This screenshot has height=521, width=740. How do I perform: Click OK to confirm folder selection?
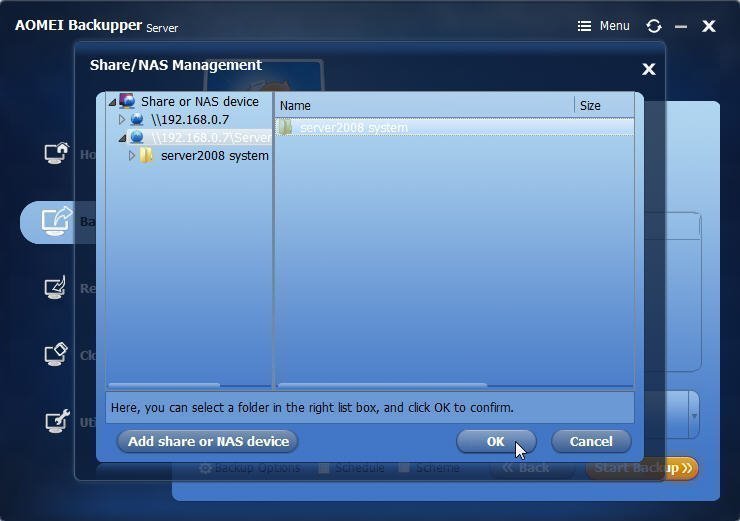[496, 442]
